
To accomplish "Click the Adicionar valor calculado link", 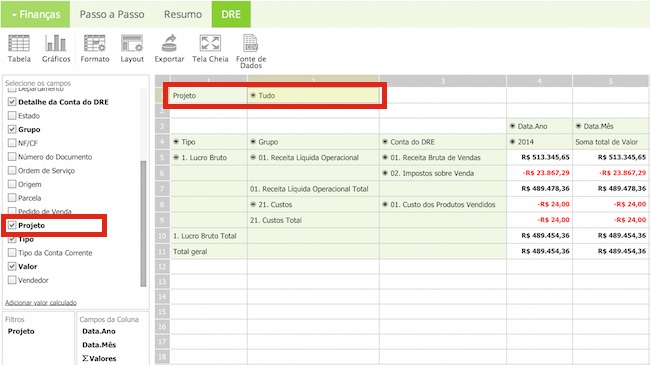I will [41, 303].
